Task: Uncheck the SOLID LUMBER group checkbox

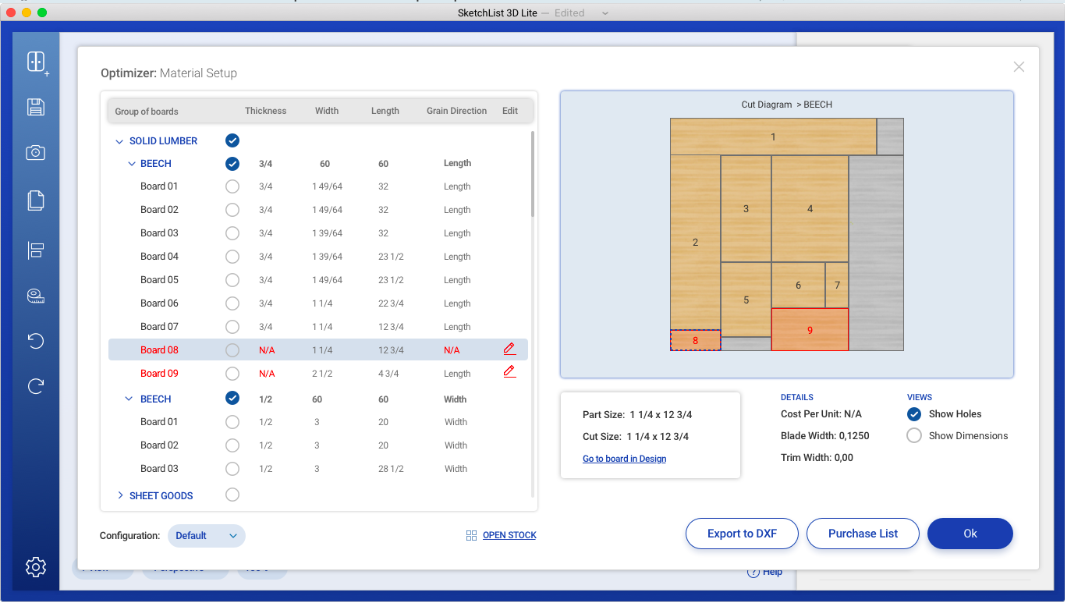Action: pos(232,141)
